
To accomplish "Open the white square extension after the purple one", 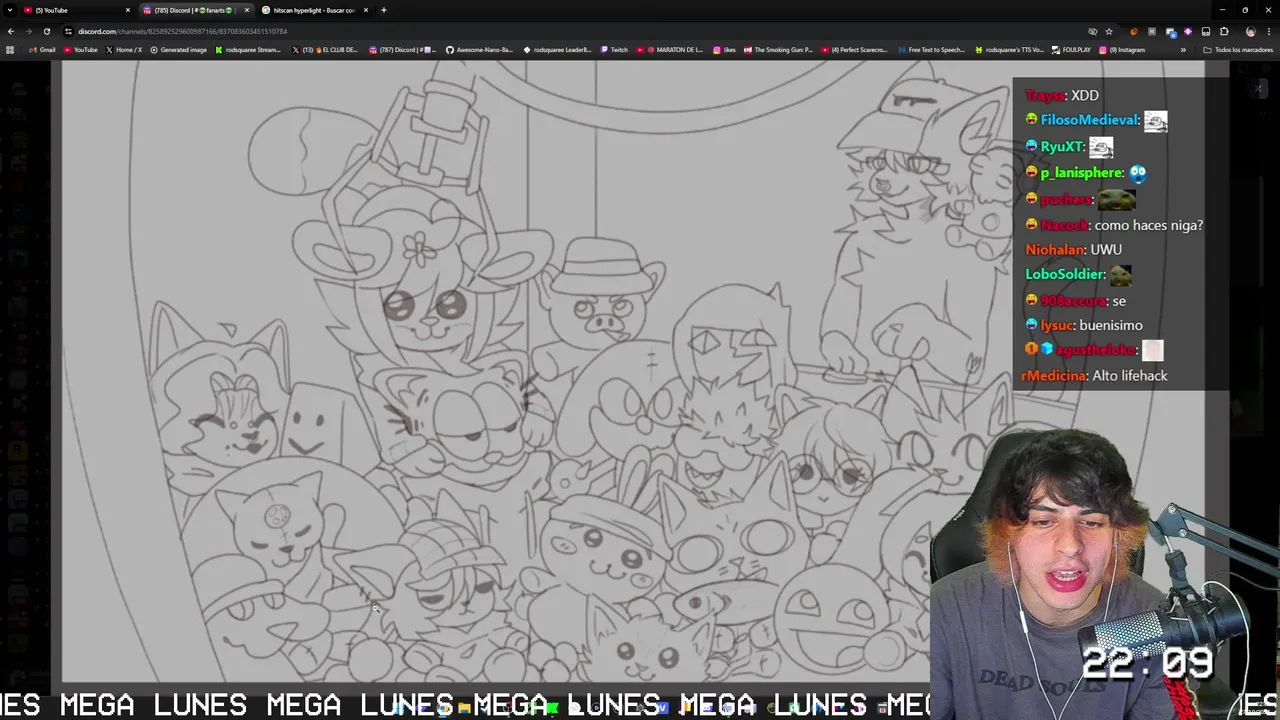I will (x=1206, y=31).
